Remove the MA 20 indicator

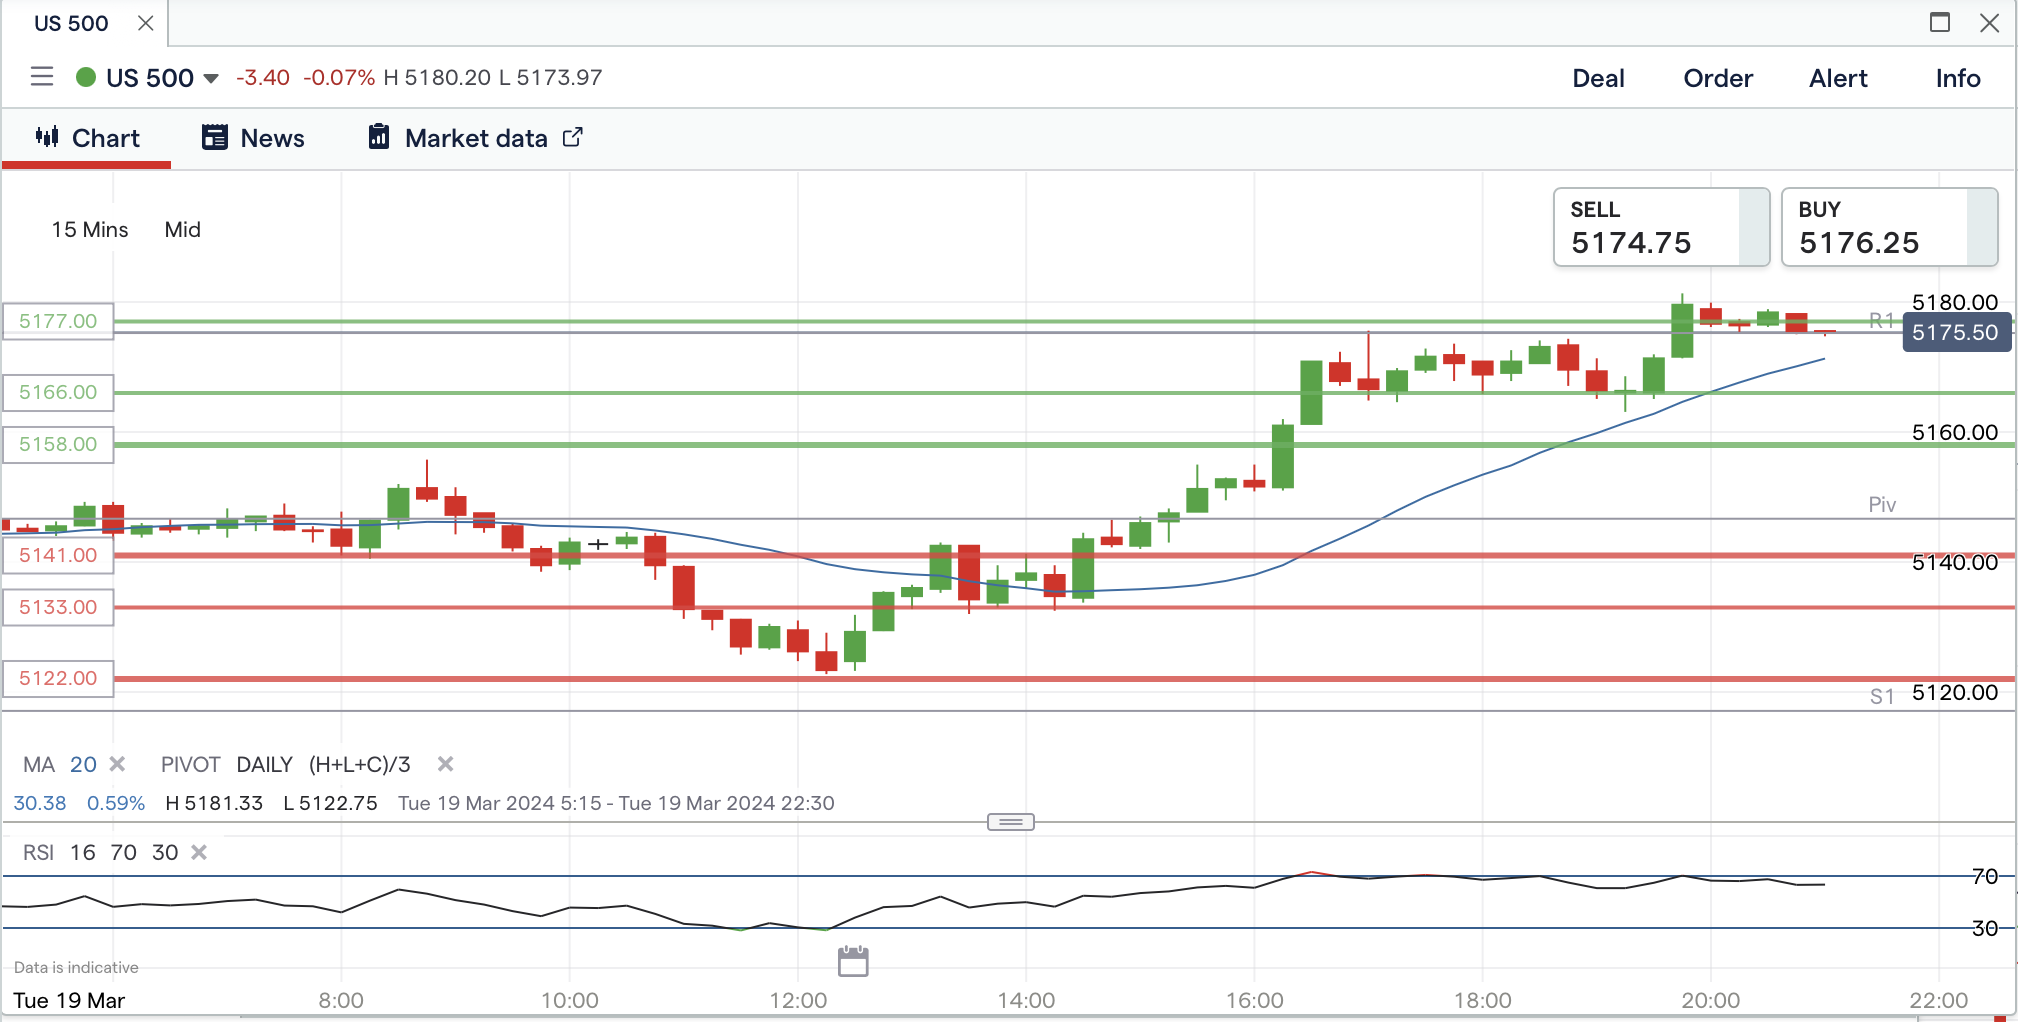click(x=118, y=764)
